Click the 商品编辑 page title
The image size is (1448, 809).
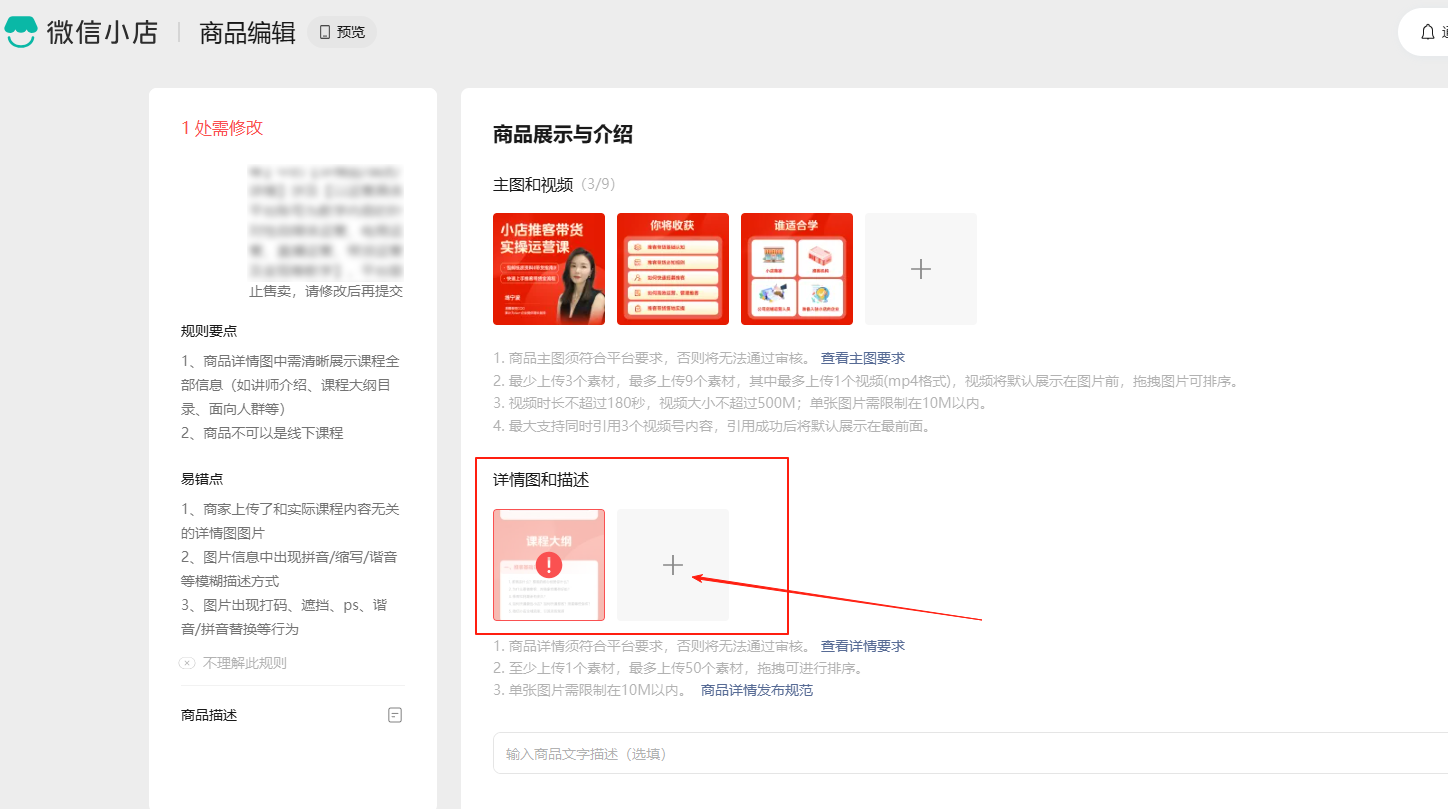coord(248,33)
